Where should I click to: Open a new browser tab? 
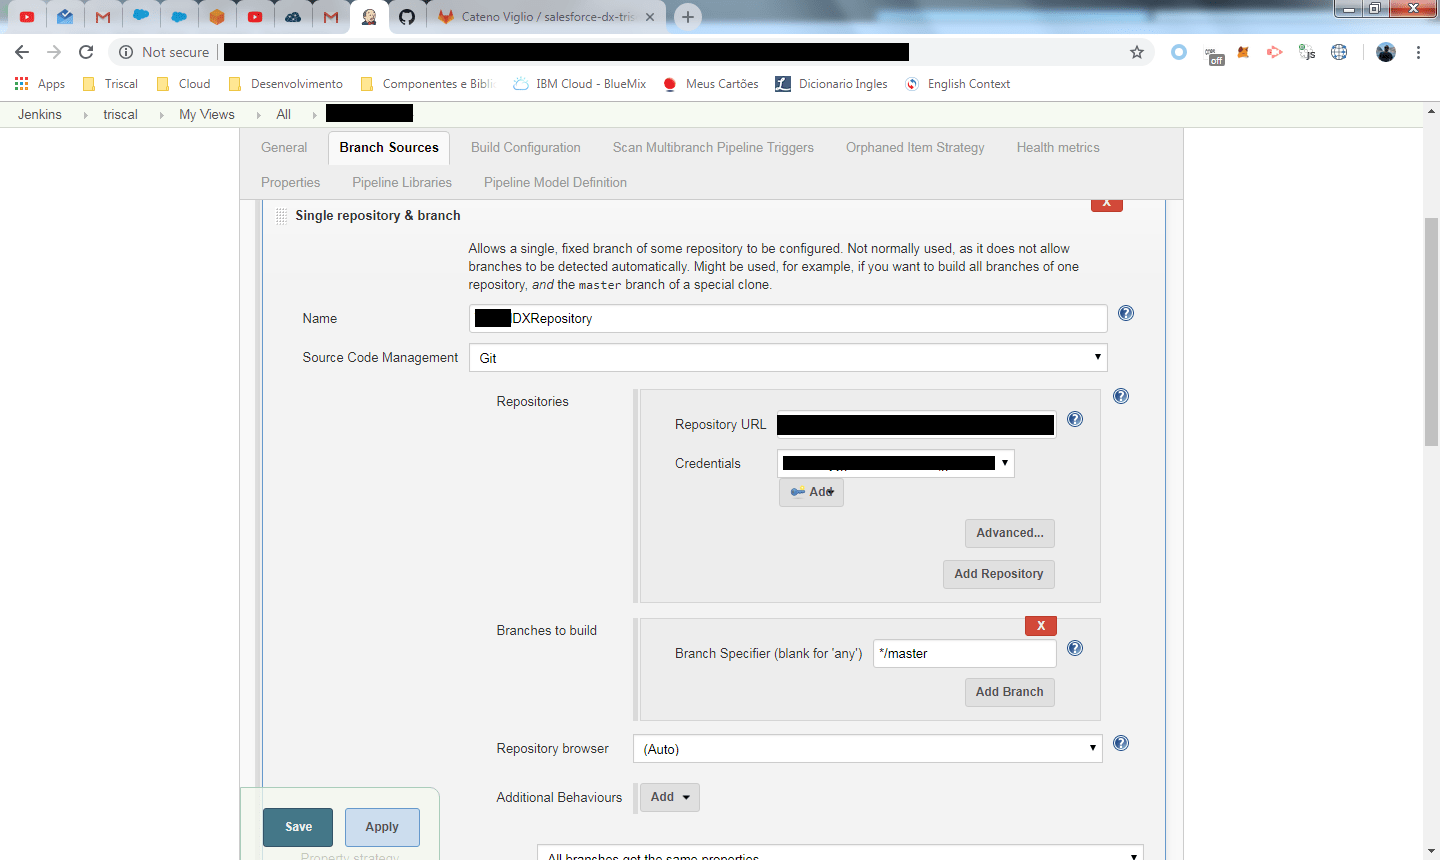[x=687, y=17]
